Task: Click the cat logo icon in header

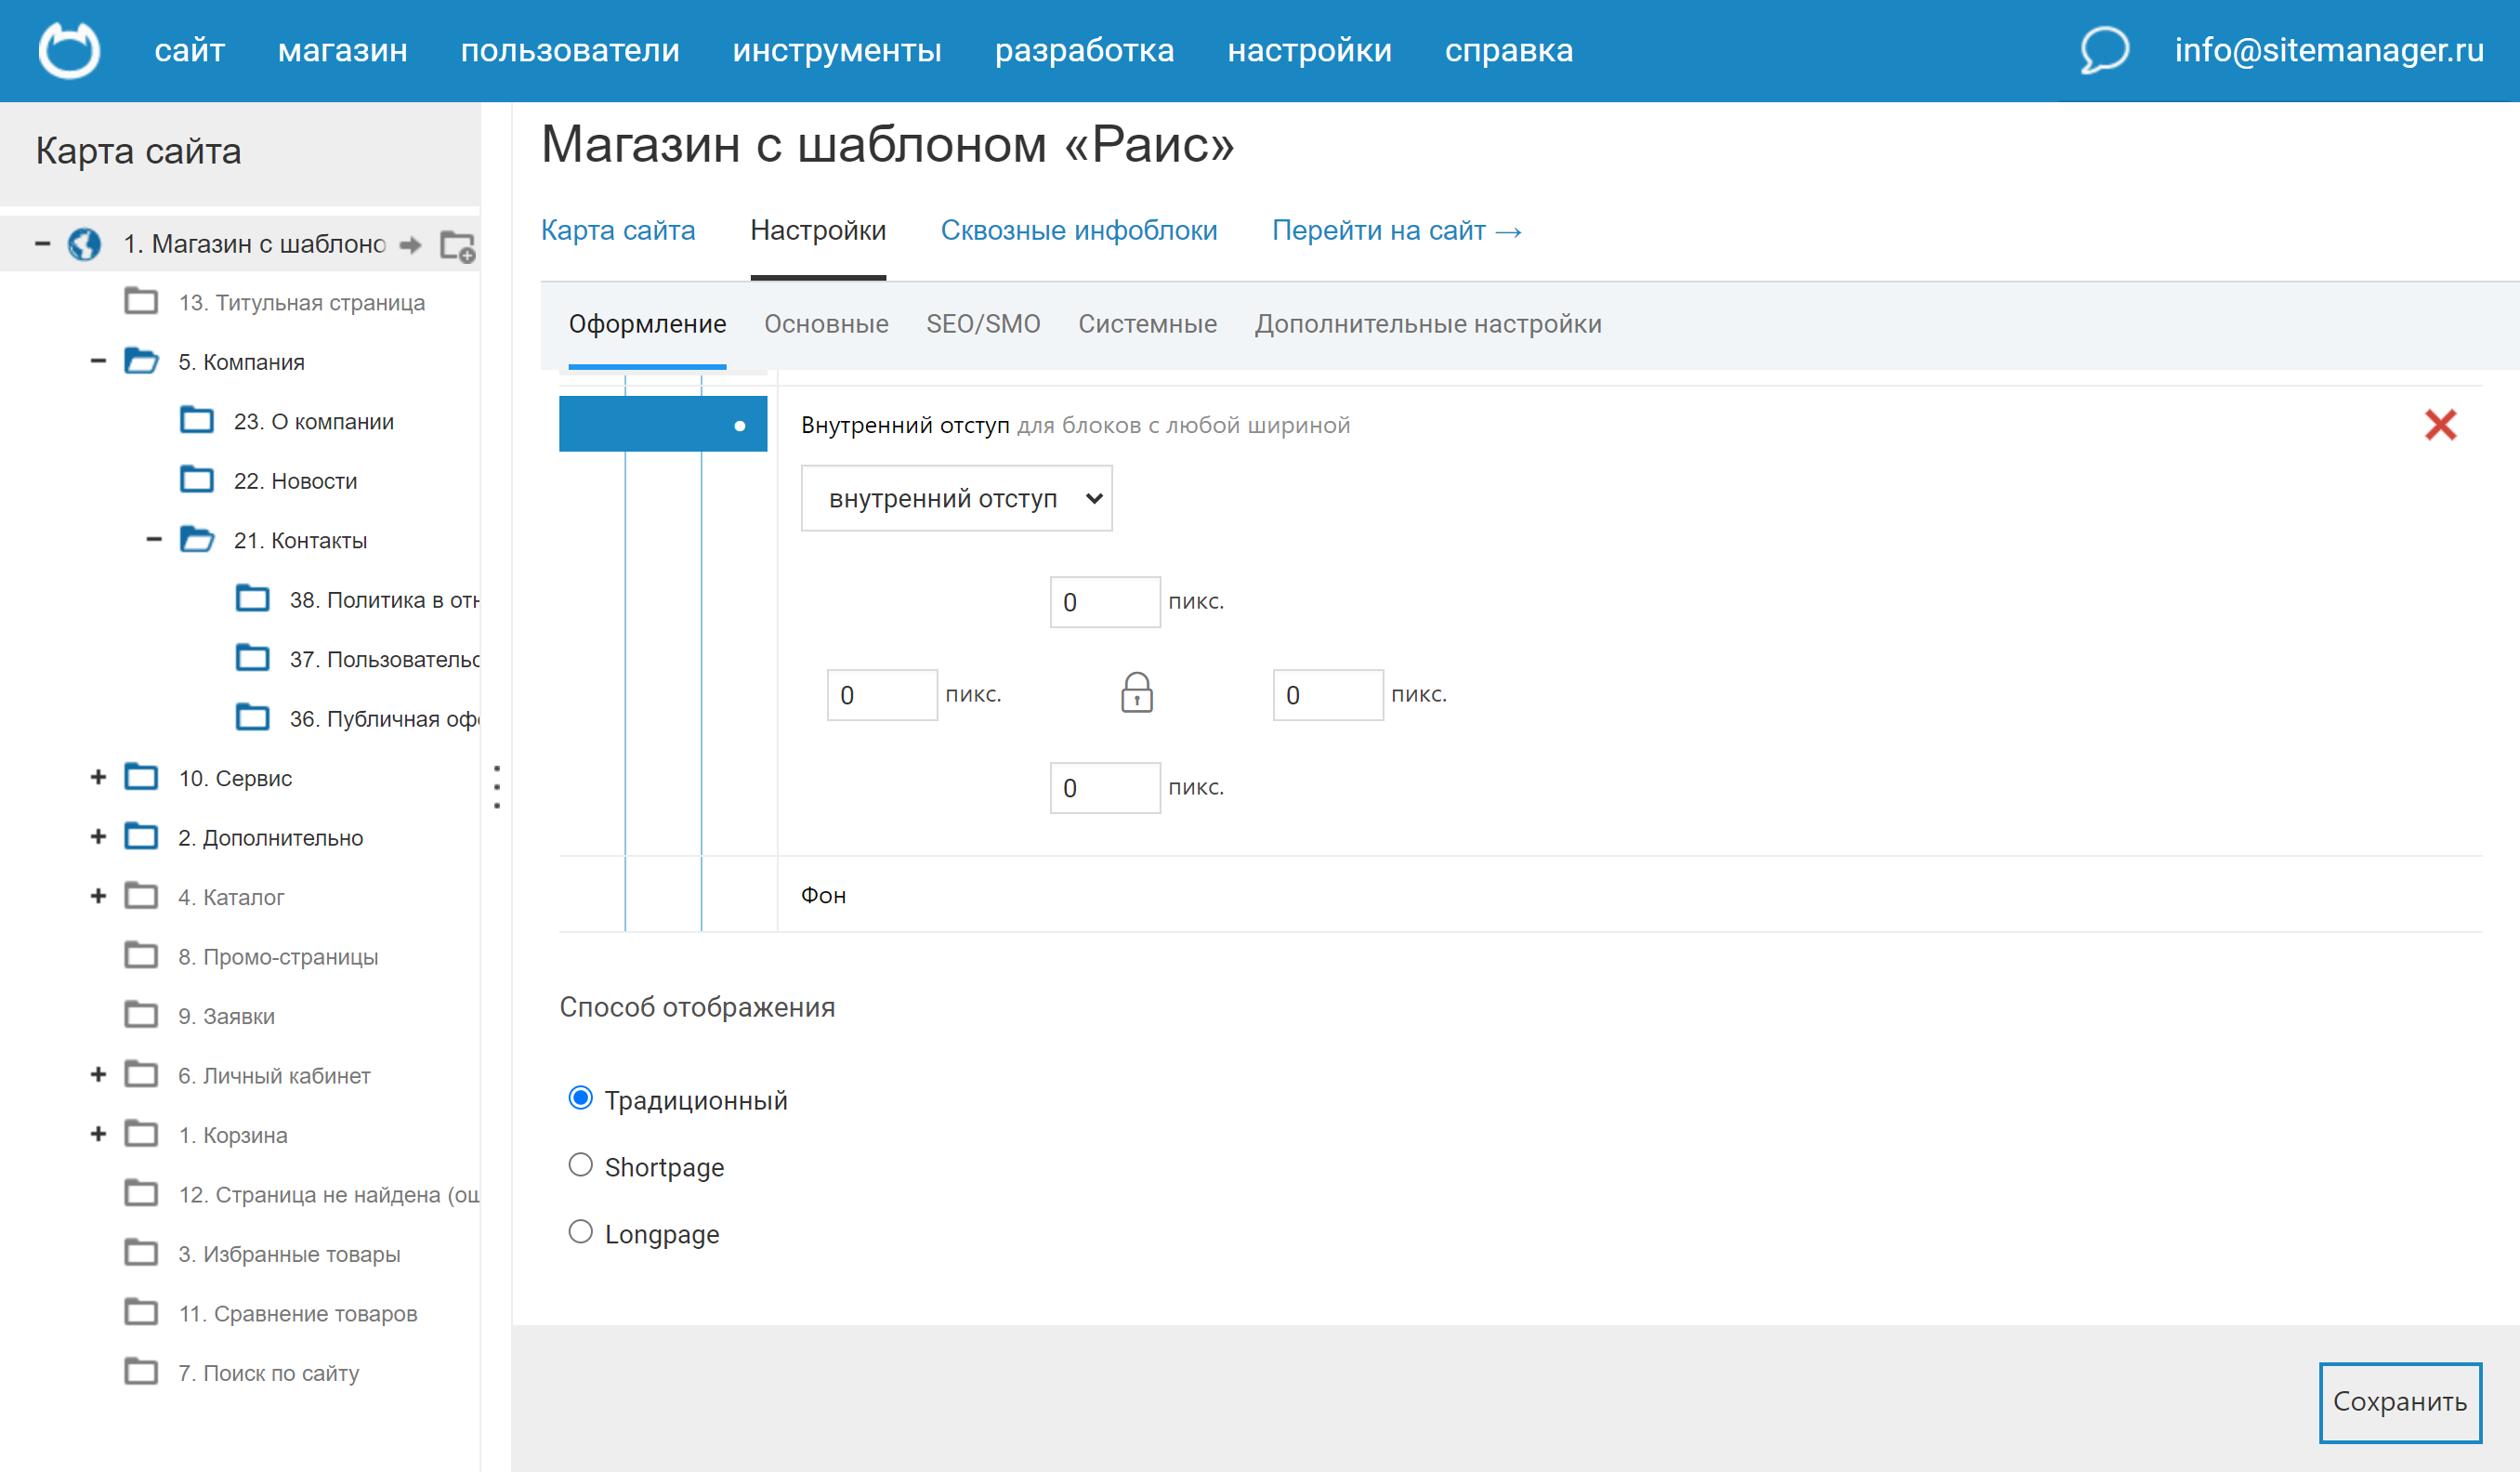Action: point(69,50)
